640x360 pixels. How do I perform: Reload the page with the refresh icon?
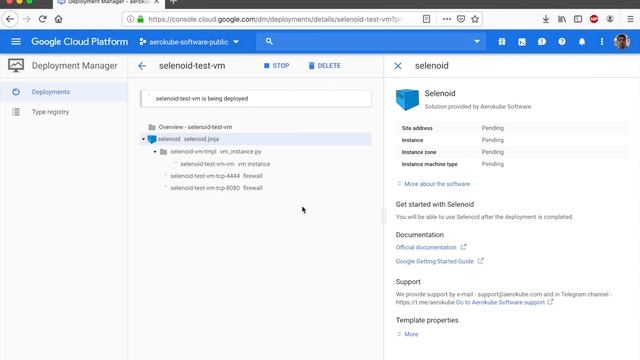(x=42, y=19)
